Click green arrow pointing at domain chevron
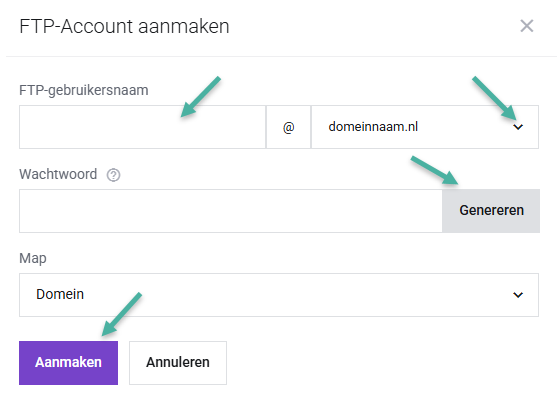Viewport: 558px width, 404px height. [494, 98]
